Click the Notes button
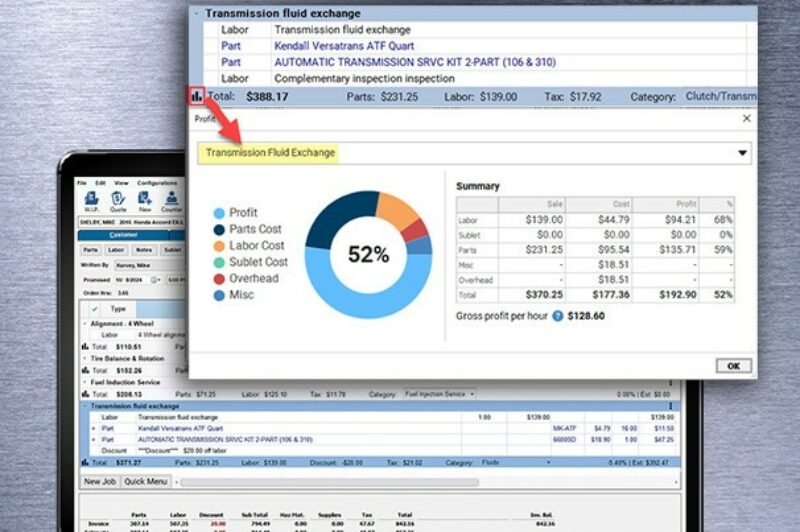This screenshot has width=800, height=532. click(x=144, y=250)
